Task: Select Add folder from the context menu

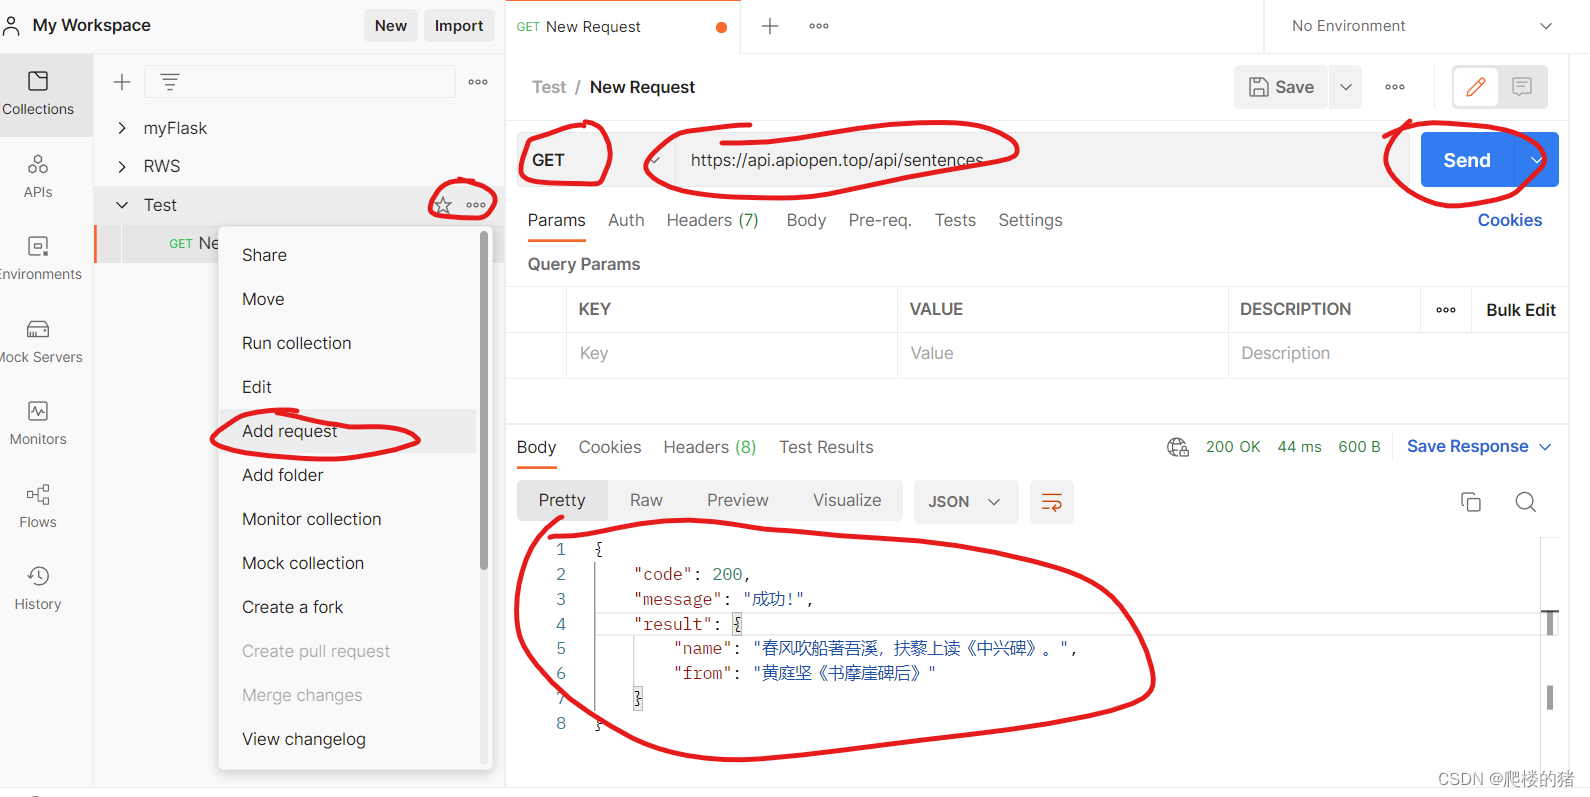Action: point(283,475)
